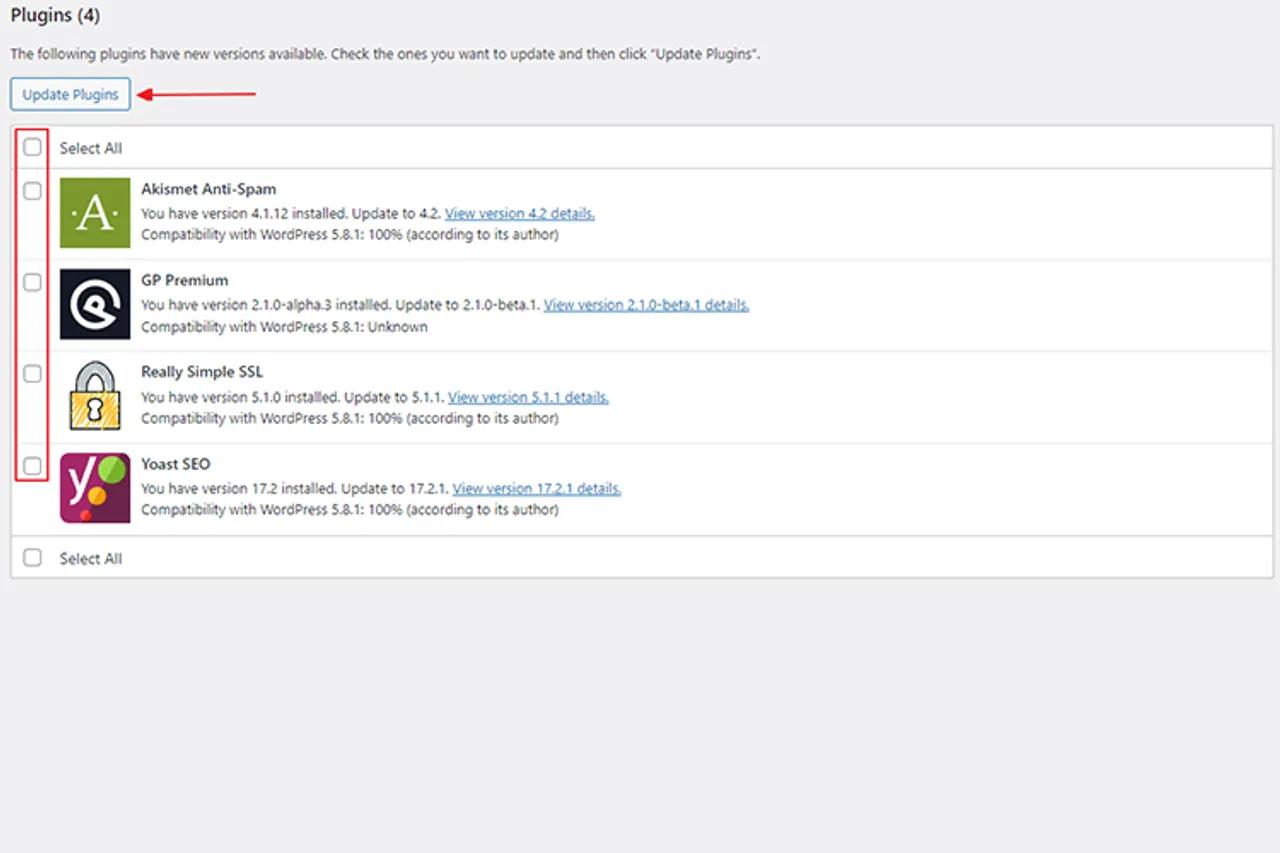Image resolution: width=1280 pixels, height=853 pixels.
Task: Open View version 4.2 details link
Action: pos(520,213)
